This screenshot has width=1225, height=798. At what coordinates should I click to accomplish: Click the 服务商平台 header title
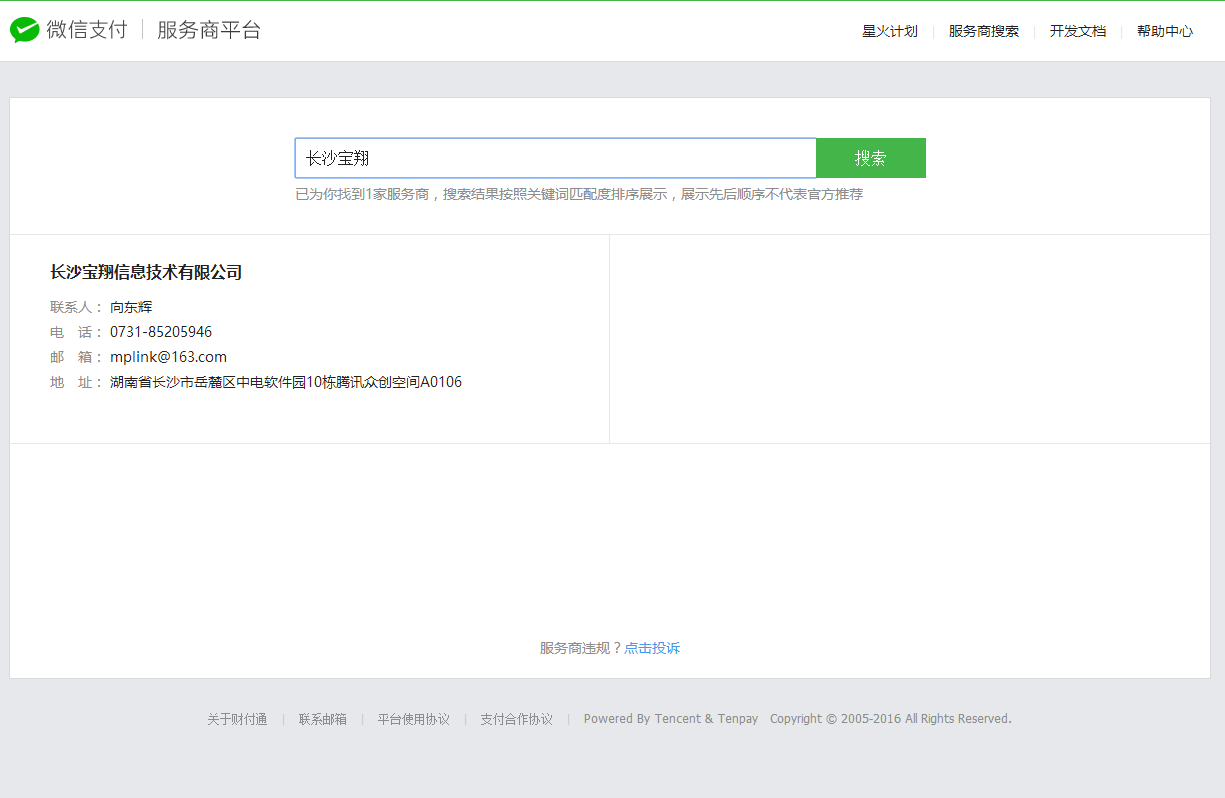click(x=208, y=30)
